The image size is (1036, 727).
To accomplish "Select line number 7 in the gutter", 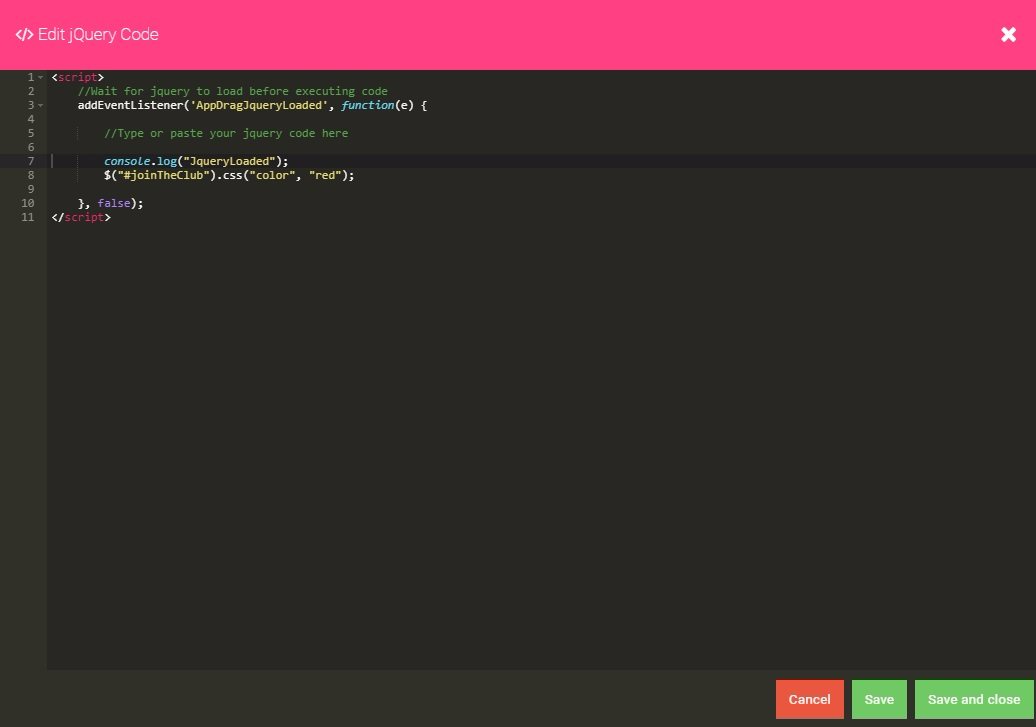I will pos(31,161).
